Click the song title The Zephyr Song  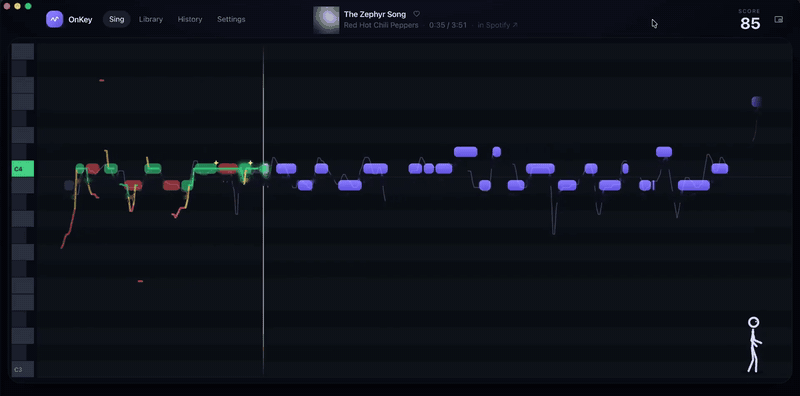point(375,14)
